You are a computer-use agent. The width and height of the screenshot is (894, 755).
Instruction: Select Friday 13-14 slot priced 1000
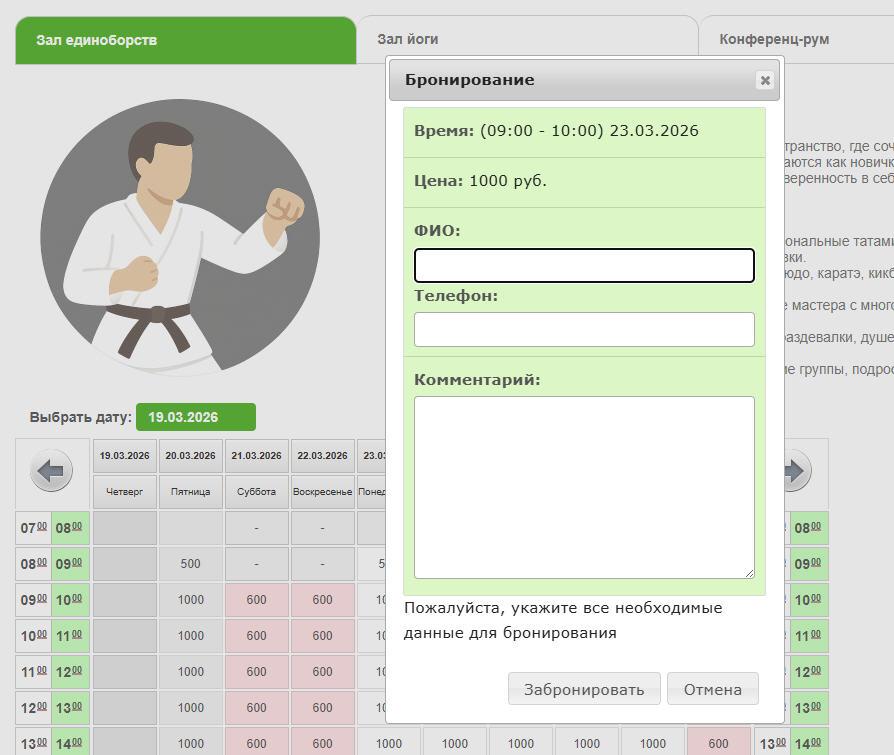point(190,741)
